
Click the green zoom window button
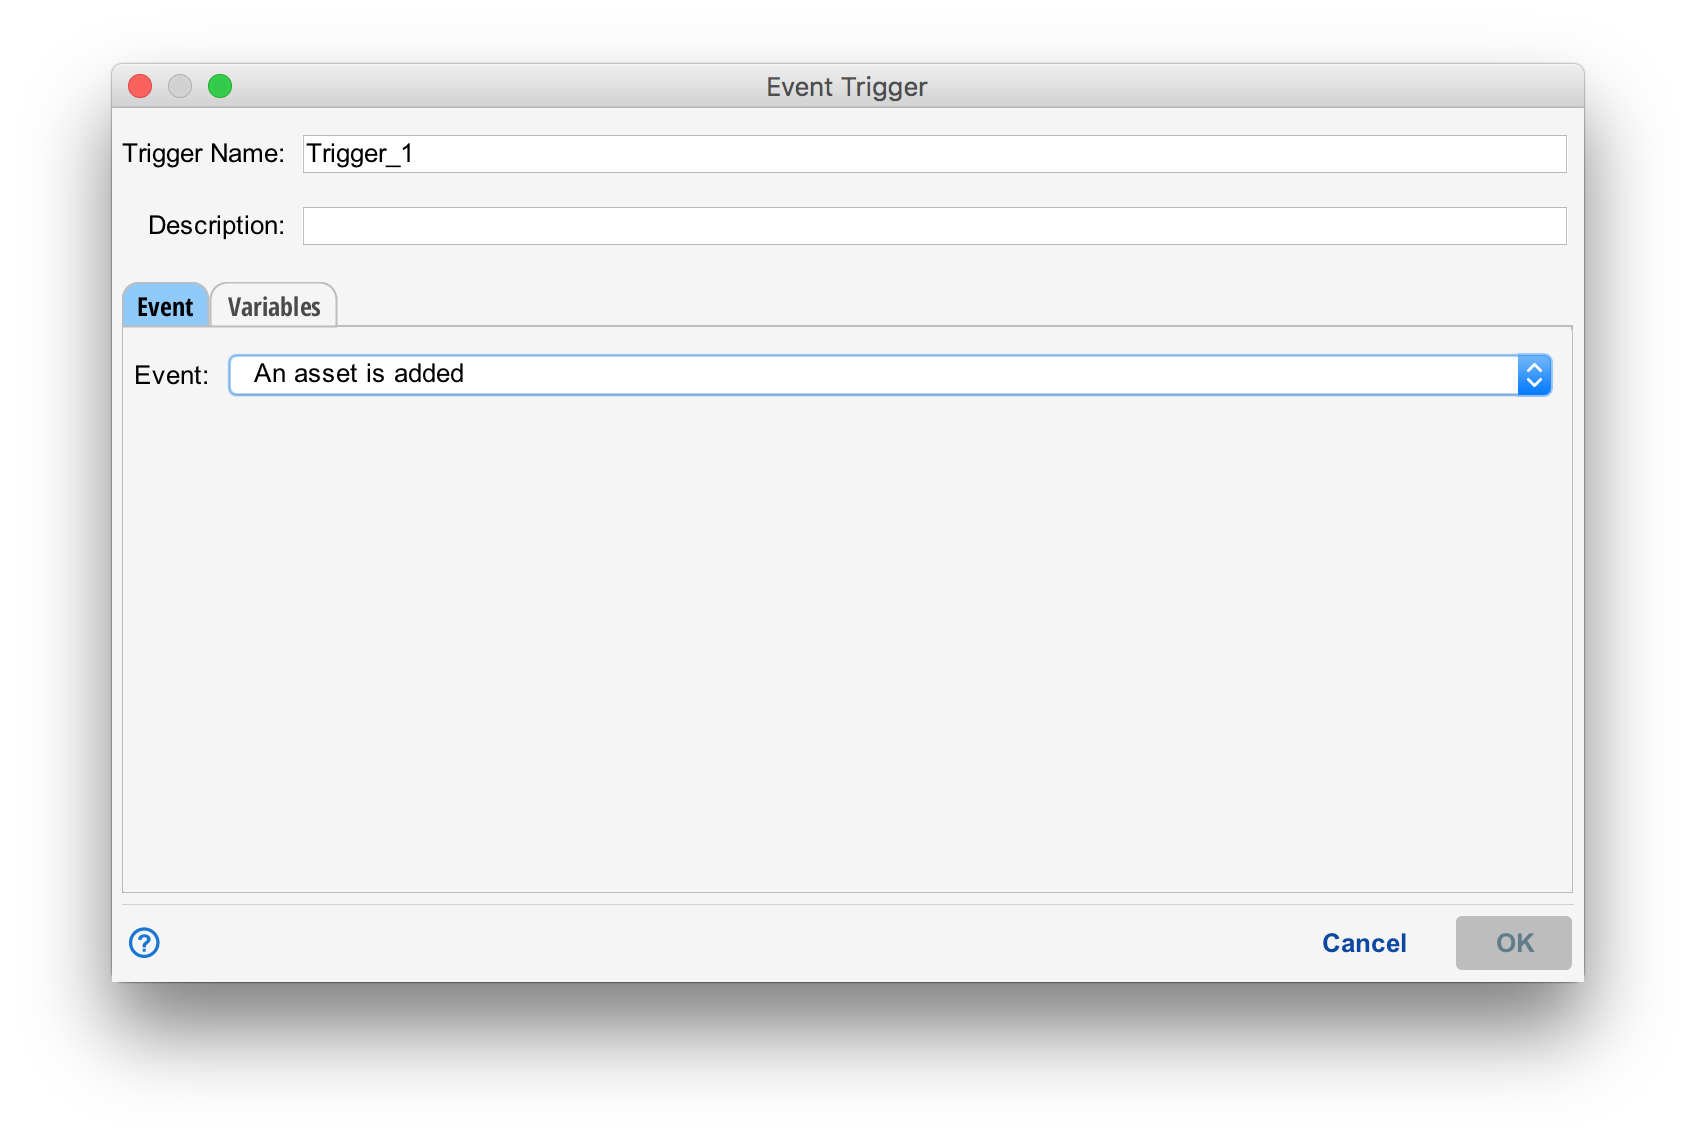coord(220,87)
